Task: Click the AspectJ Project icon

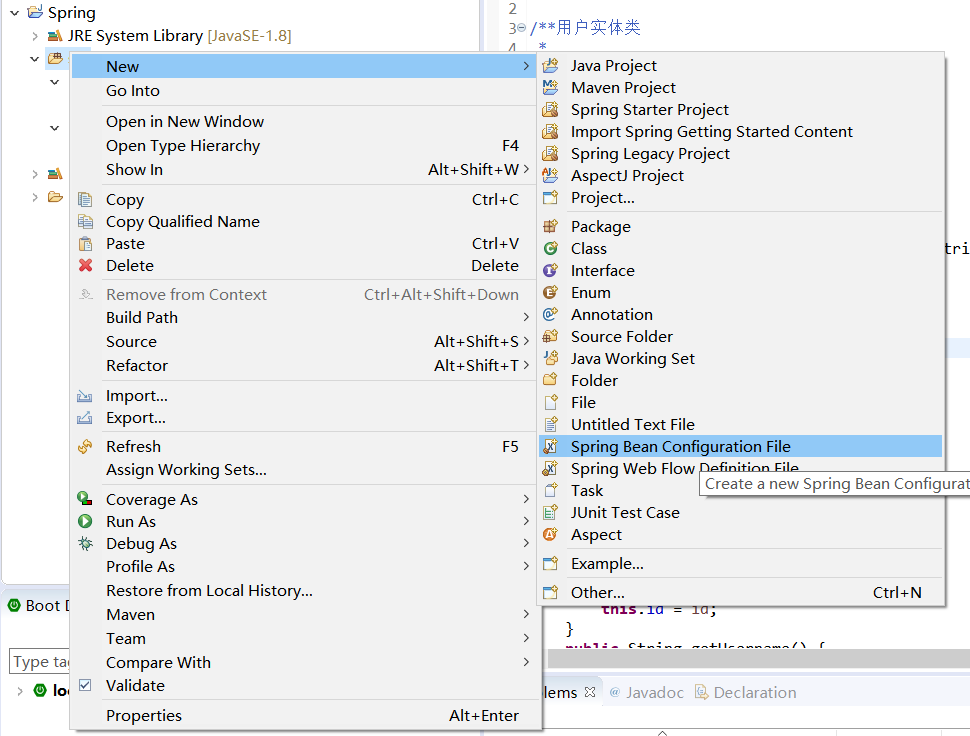Action: (550, 176)
